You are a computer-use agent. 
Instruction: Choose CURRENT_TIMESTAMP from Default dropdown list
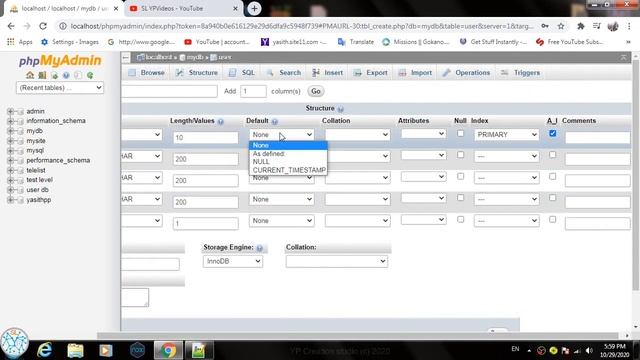(x=288, y=170)
